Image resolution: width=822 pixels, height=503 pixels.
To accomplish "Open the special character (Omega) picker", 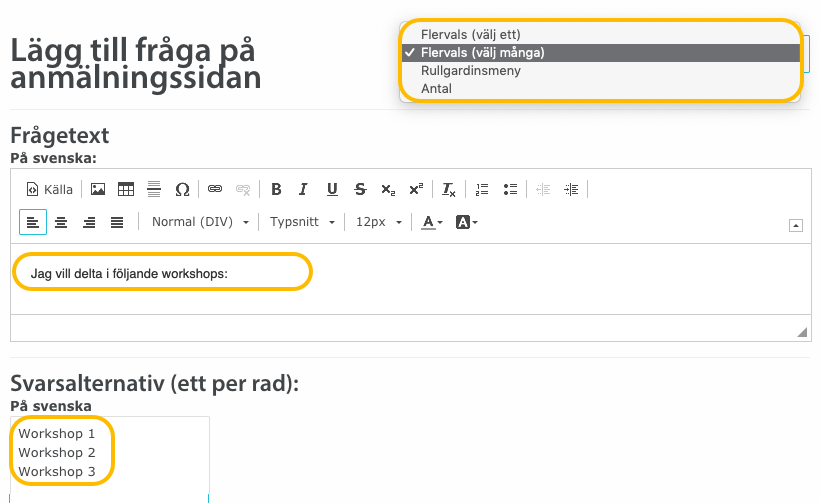I will pyautogui.click(x=182, y=189).
